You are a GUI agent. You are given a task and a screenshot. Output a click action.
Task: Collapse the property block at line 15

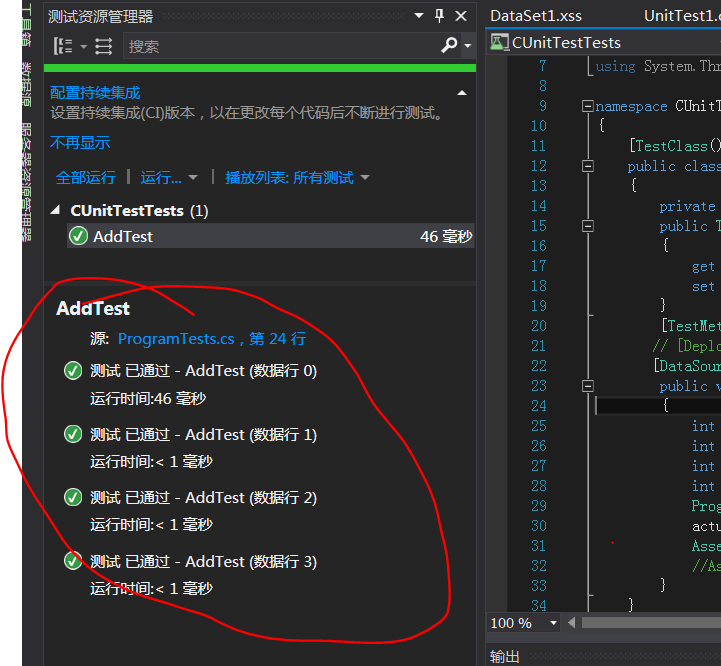[x=587, y=226]
